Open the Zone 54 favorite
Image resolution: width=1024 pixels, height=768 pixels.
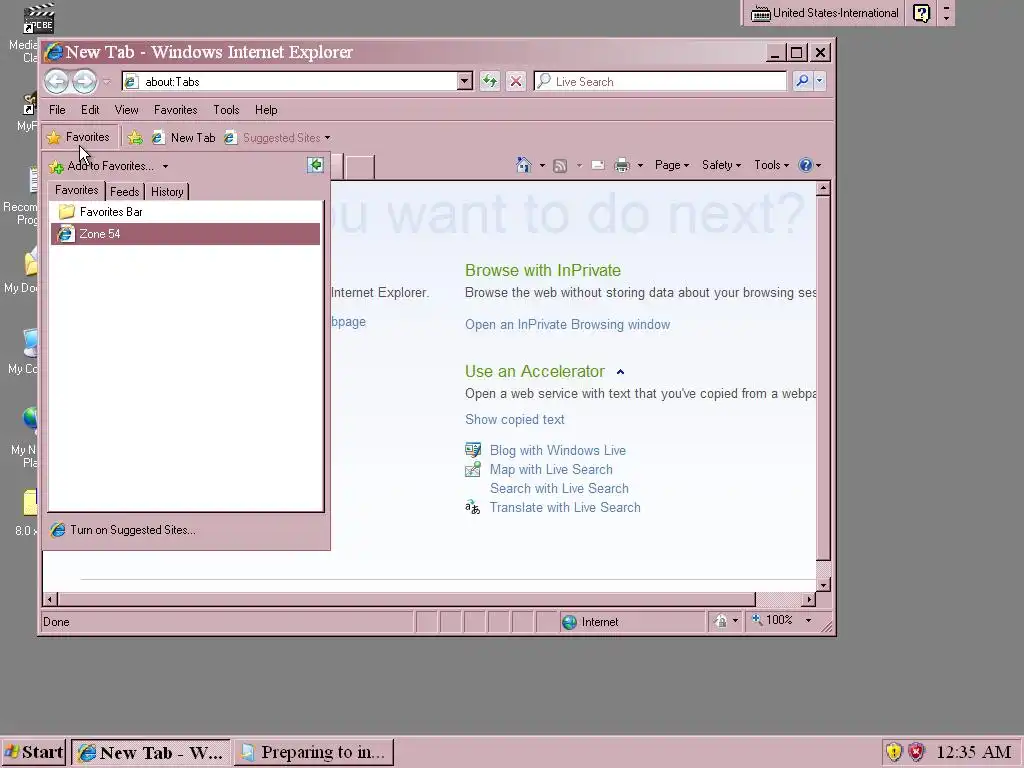point(185,234)
